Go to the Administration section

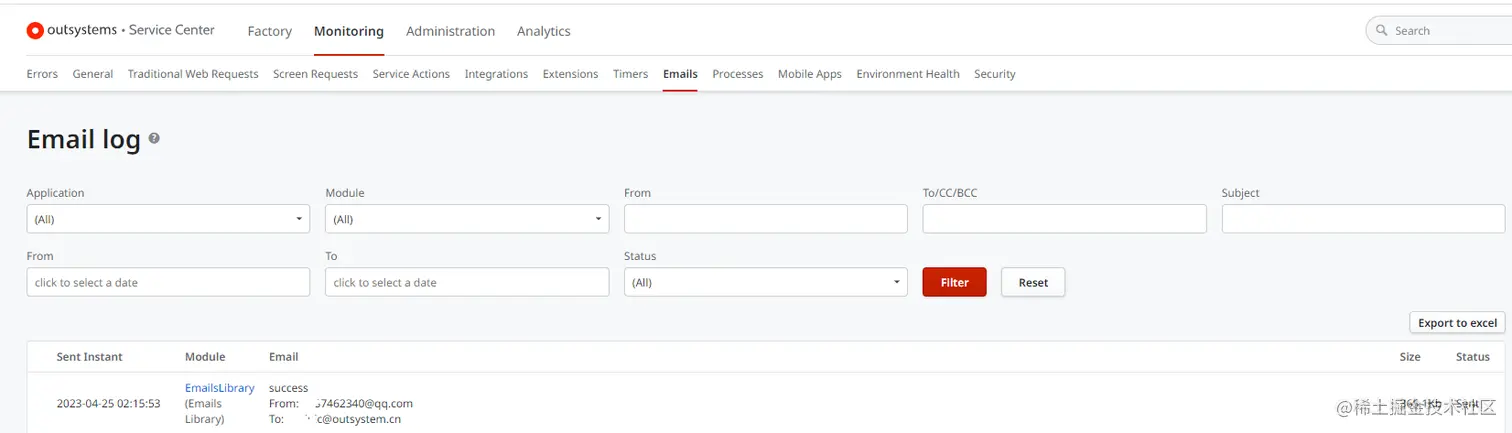coord(450,31)
